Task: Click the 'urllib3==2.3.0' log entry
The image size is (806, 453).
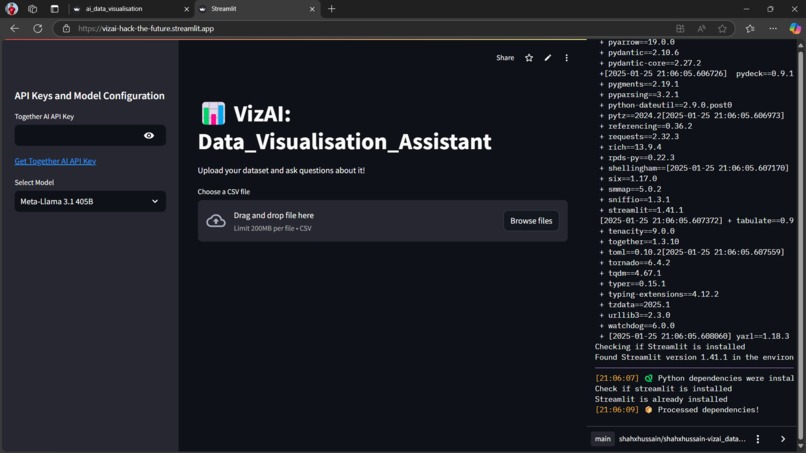Action: click(x=639, y=315)
